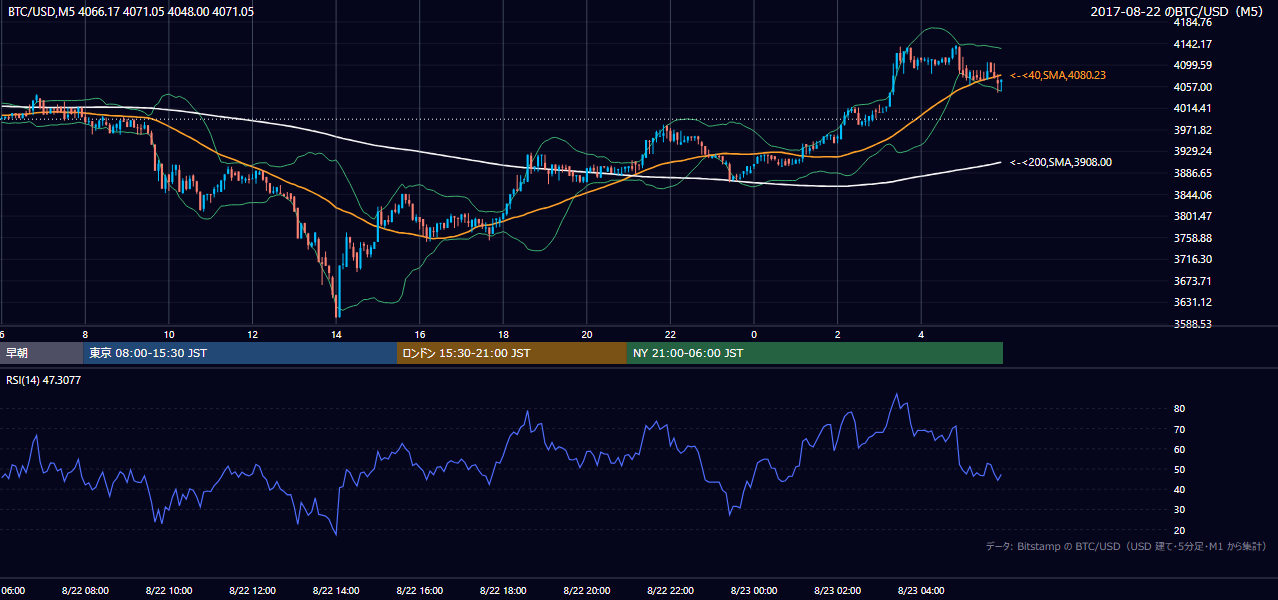Image resolution: width=1278 pixels, height=600 pixels.
Task: Click RSI axis level 40
Action: tap(1179, 489)
